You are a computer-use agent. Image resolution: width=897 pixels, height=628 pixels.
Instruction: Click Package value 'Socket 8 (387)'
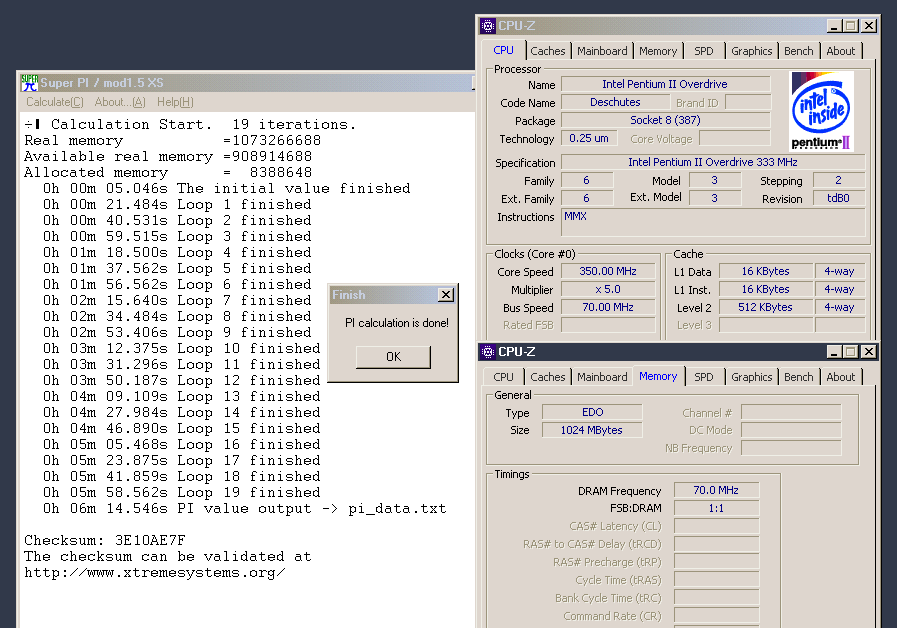tap(665, 120)
